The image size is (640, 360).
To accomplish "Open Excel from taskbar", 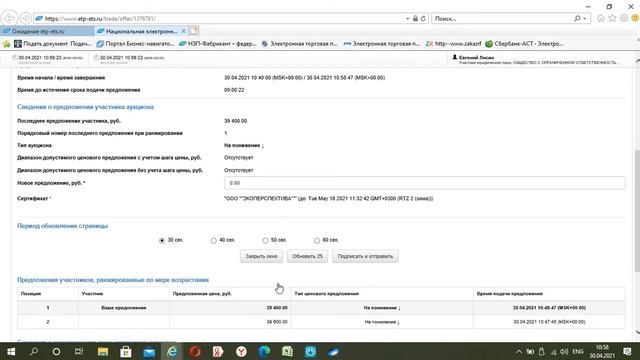I will [x=287, y=351].
